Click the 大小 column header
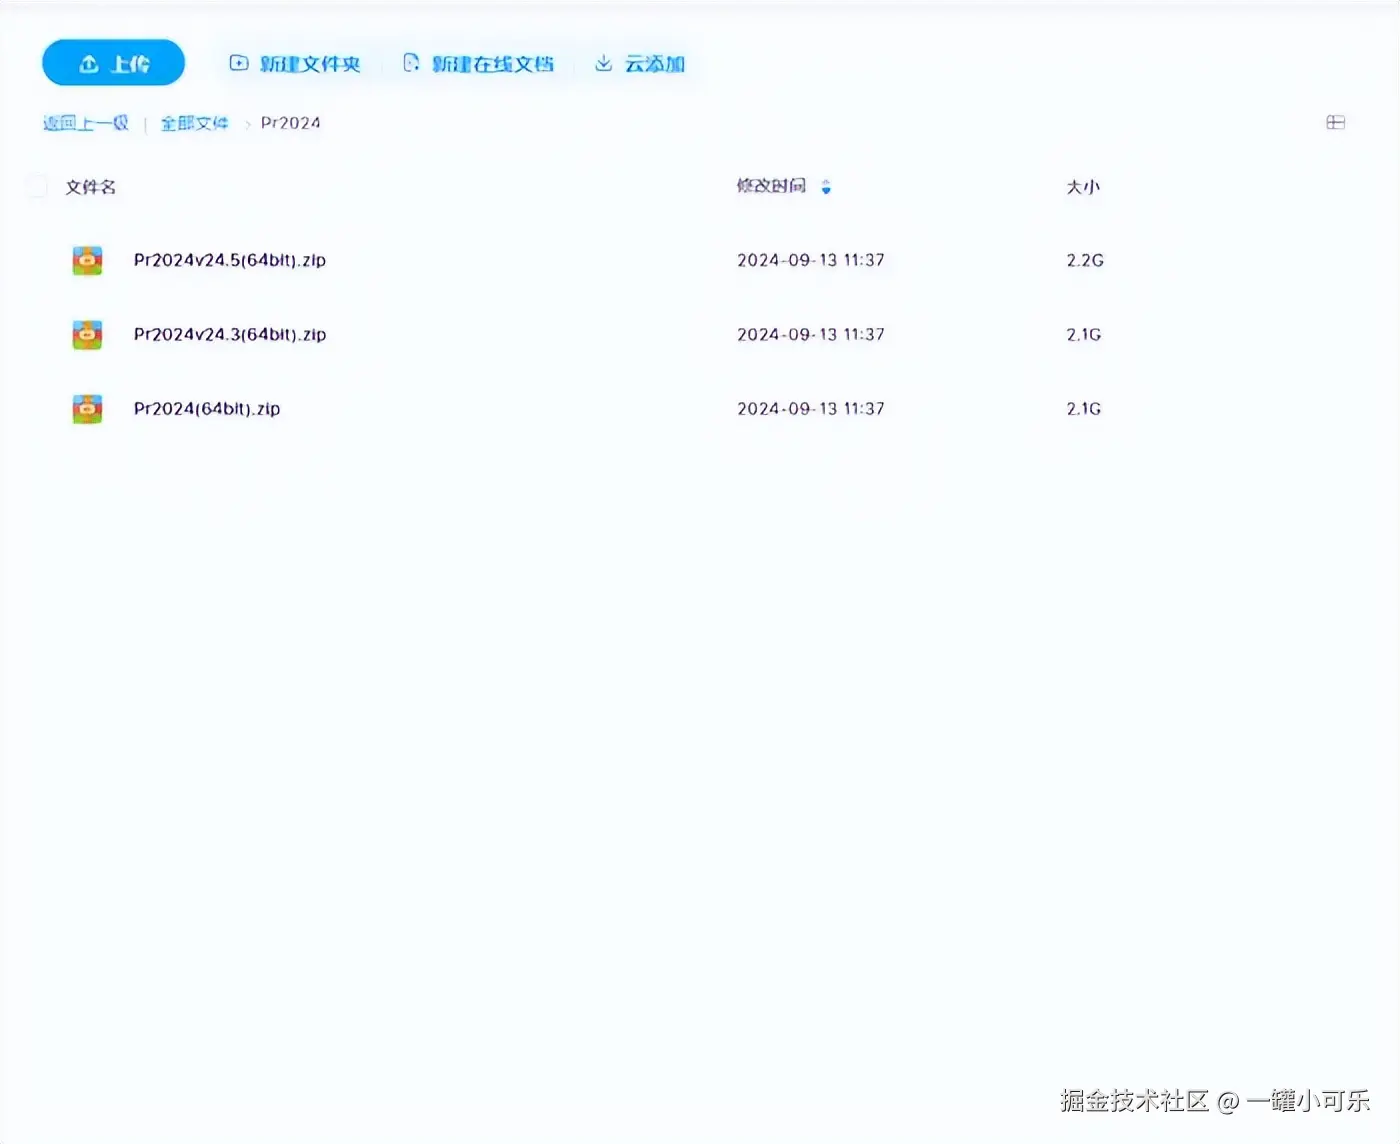1400x1144 pixels. click(x=1083, y=187)
